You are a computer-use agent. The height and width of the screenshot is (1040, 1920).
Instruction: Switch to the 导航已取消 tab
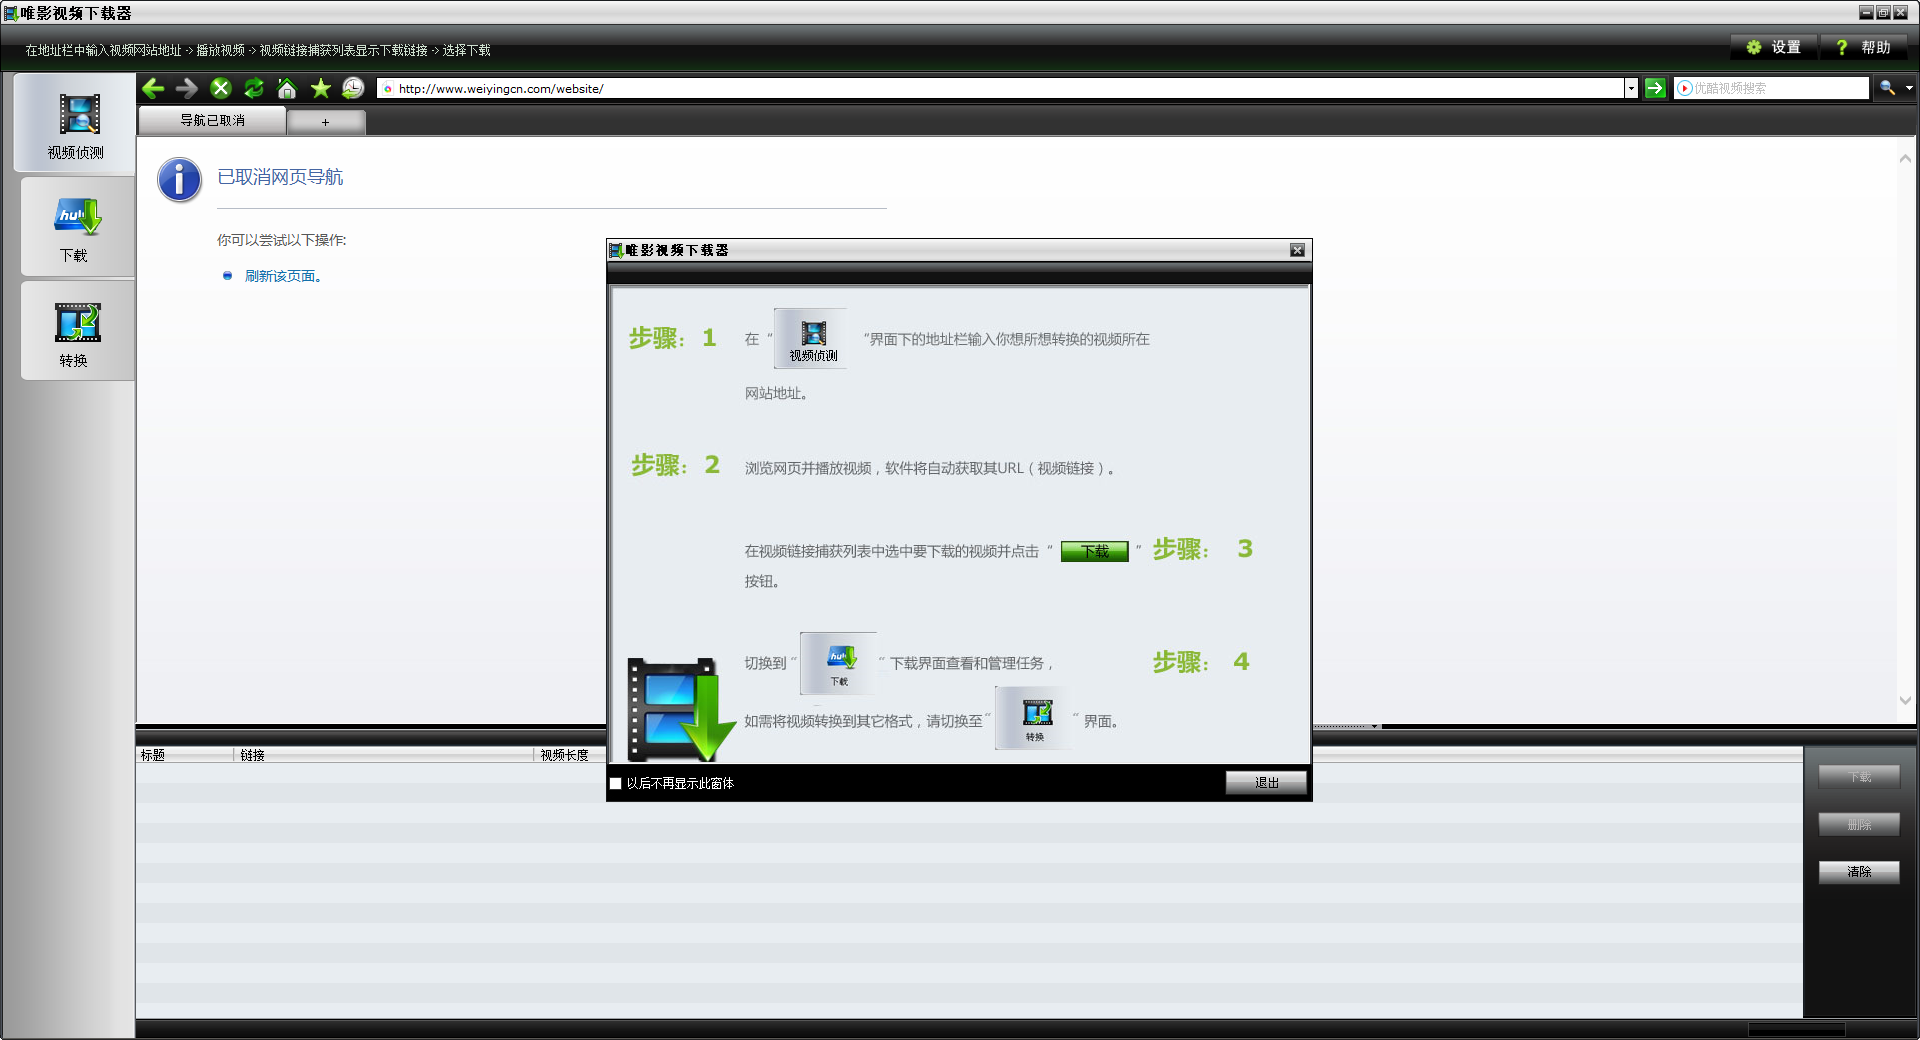click(211, 120)
